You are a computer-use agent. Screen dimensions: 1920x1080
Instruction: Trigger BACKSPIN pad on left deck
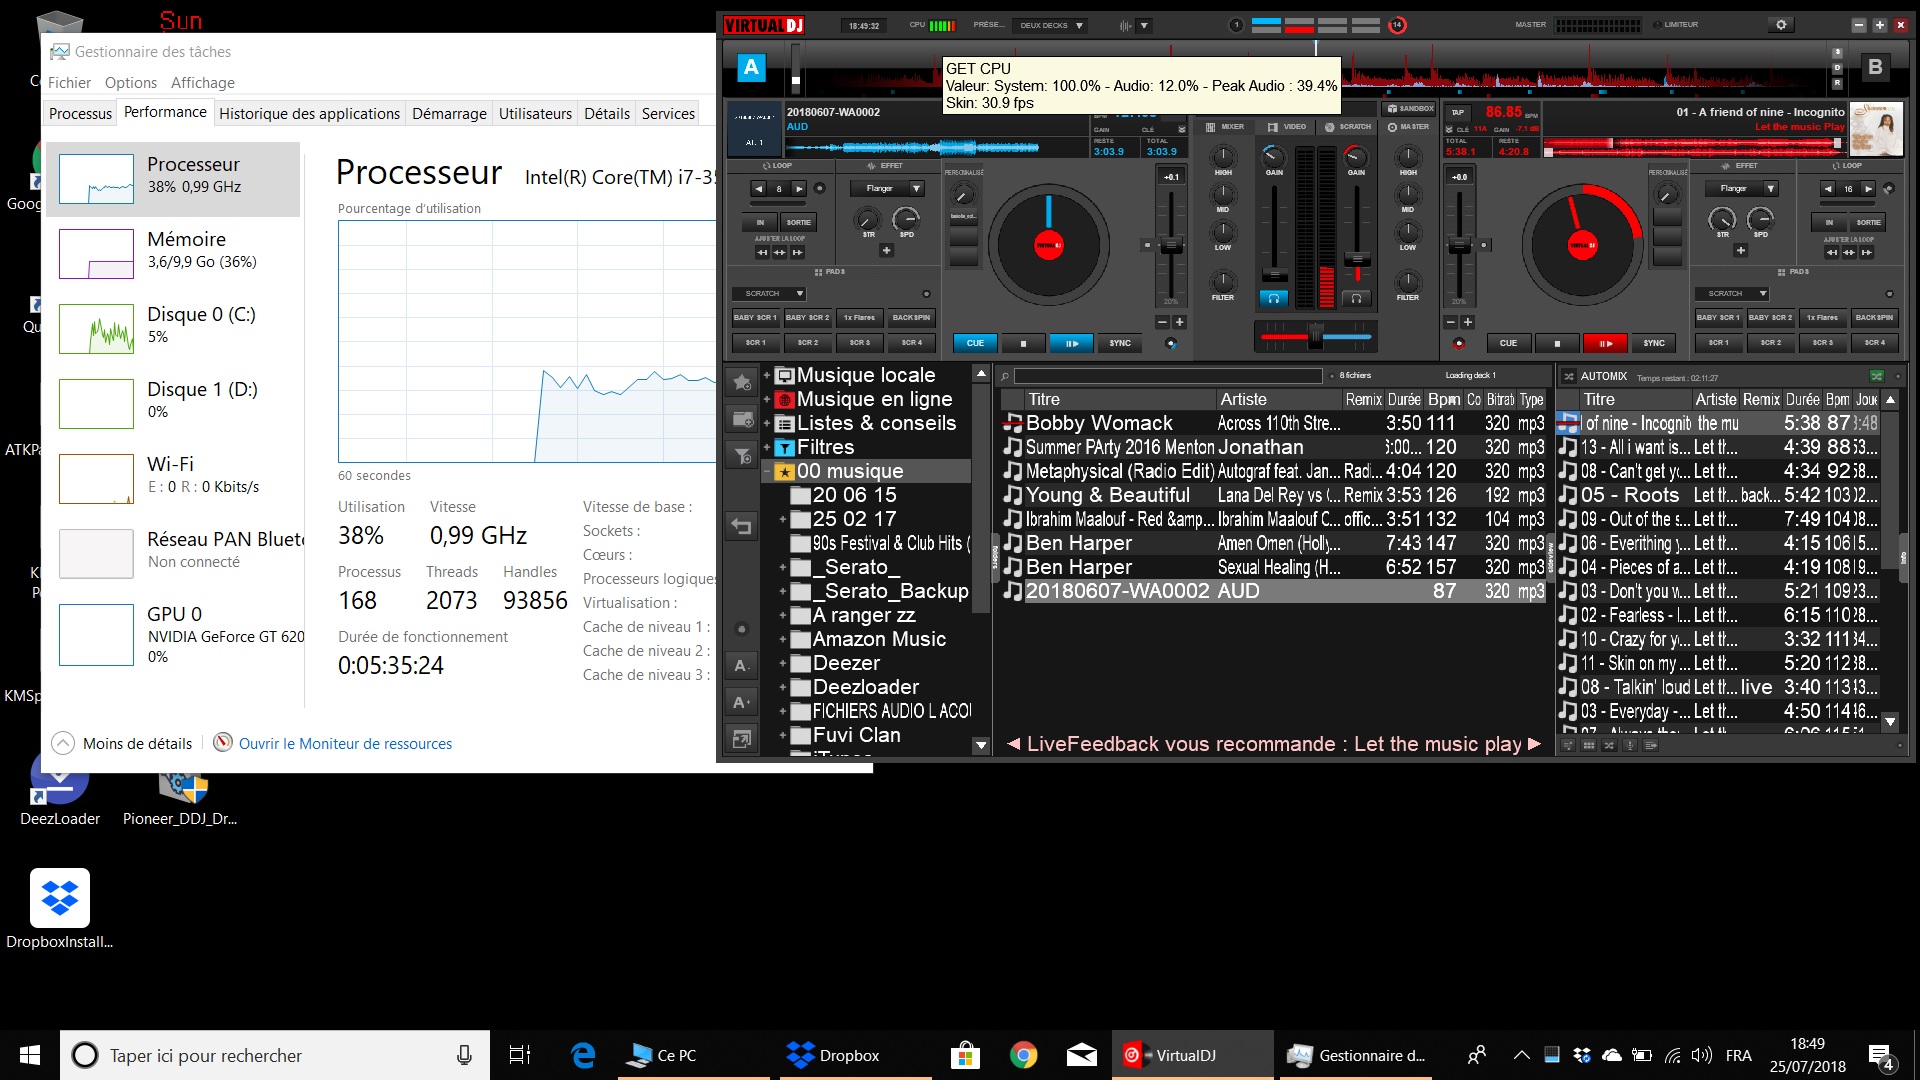tap(911, 318)
